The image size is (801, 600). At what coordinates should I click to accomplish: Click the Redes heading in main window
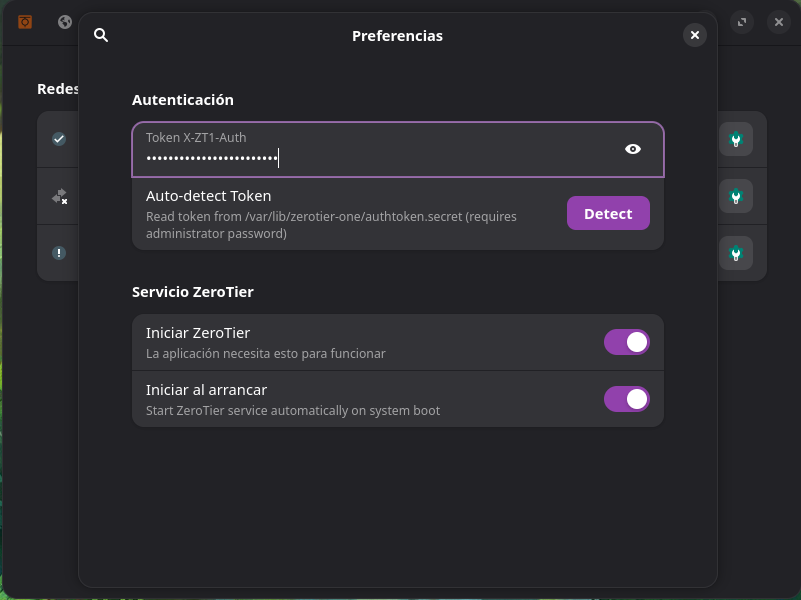click(x=58, y=89)
